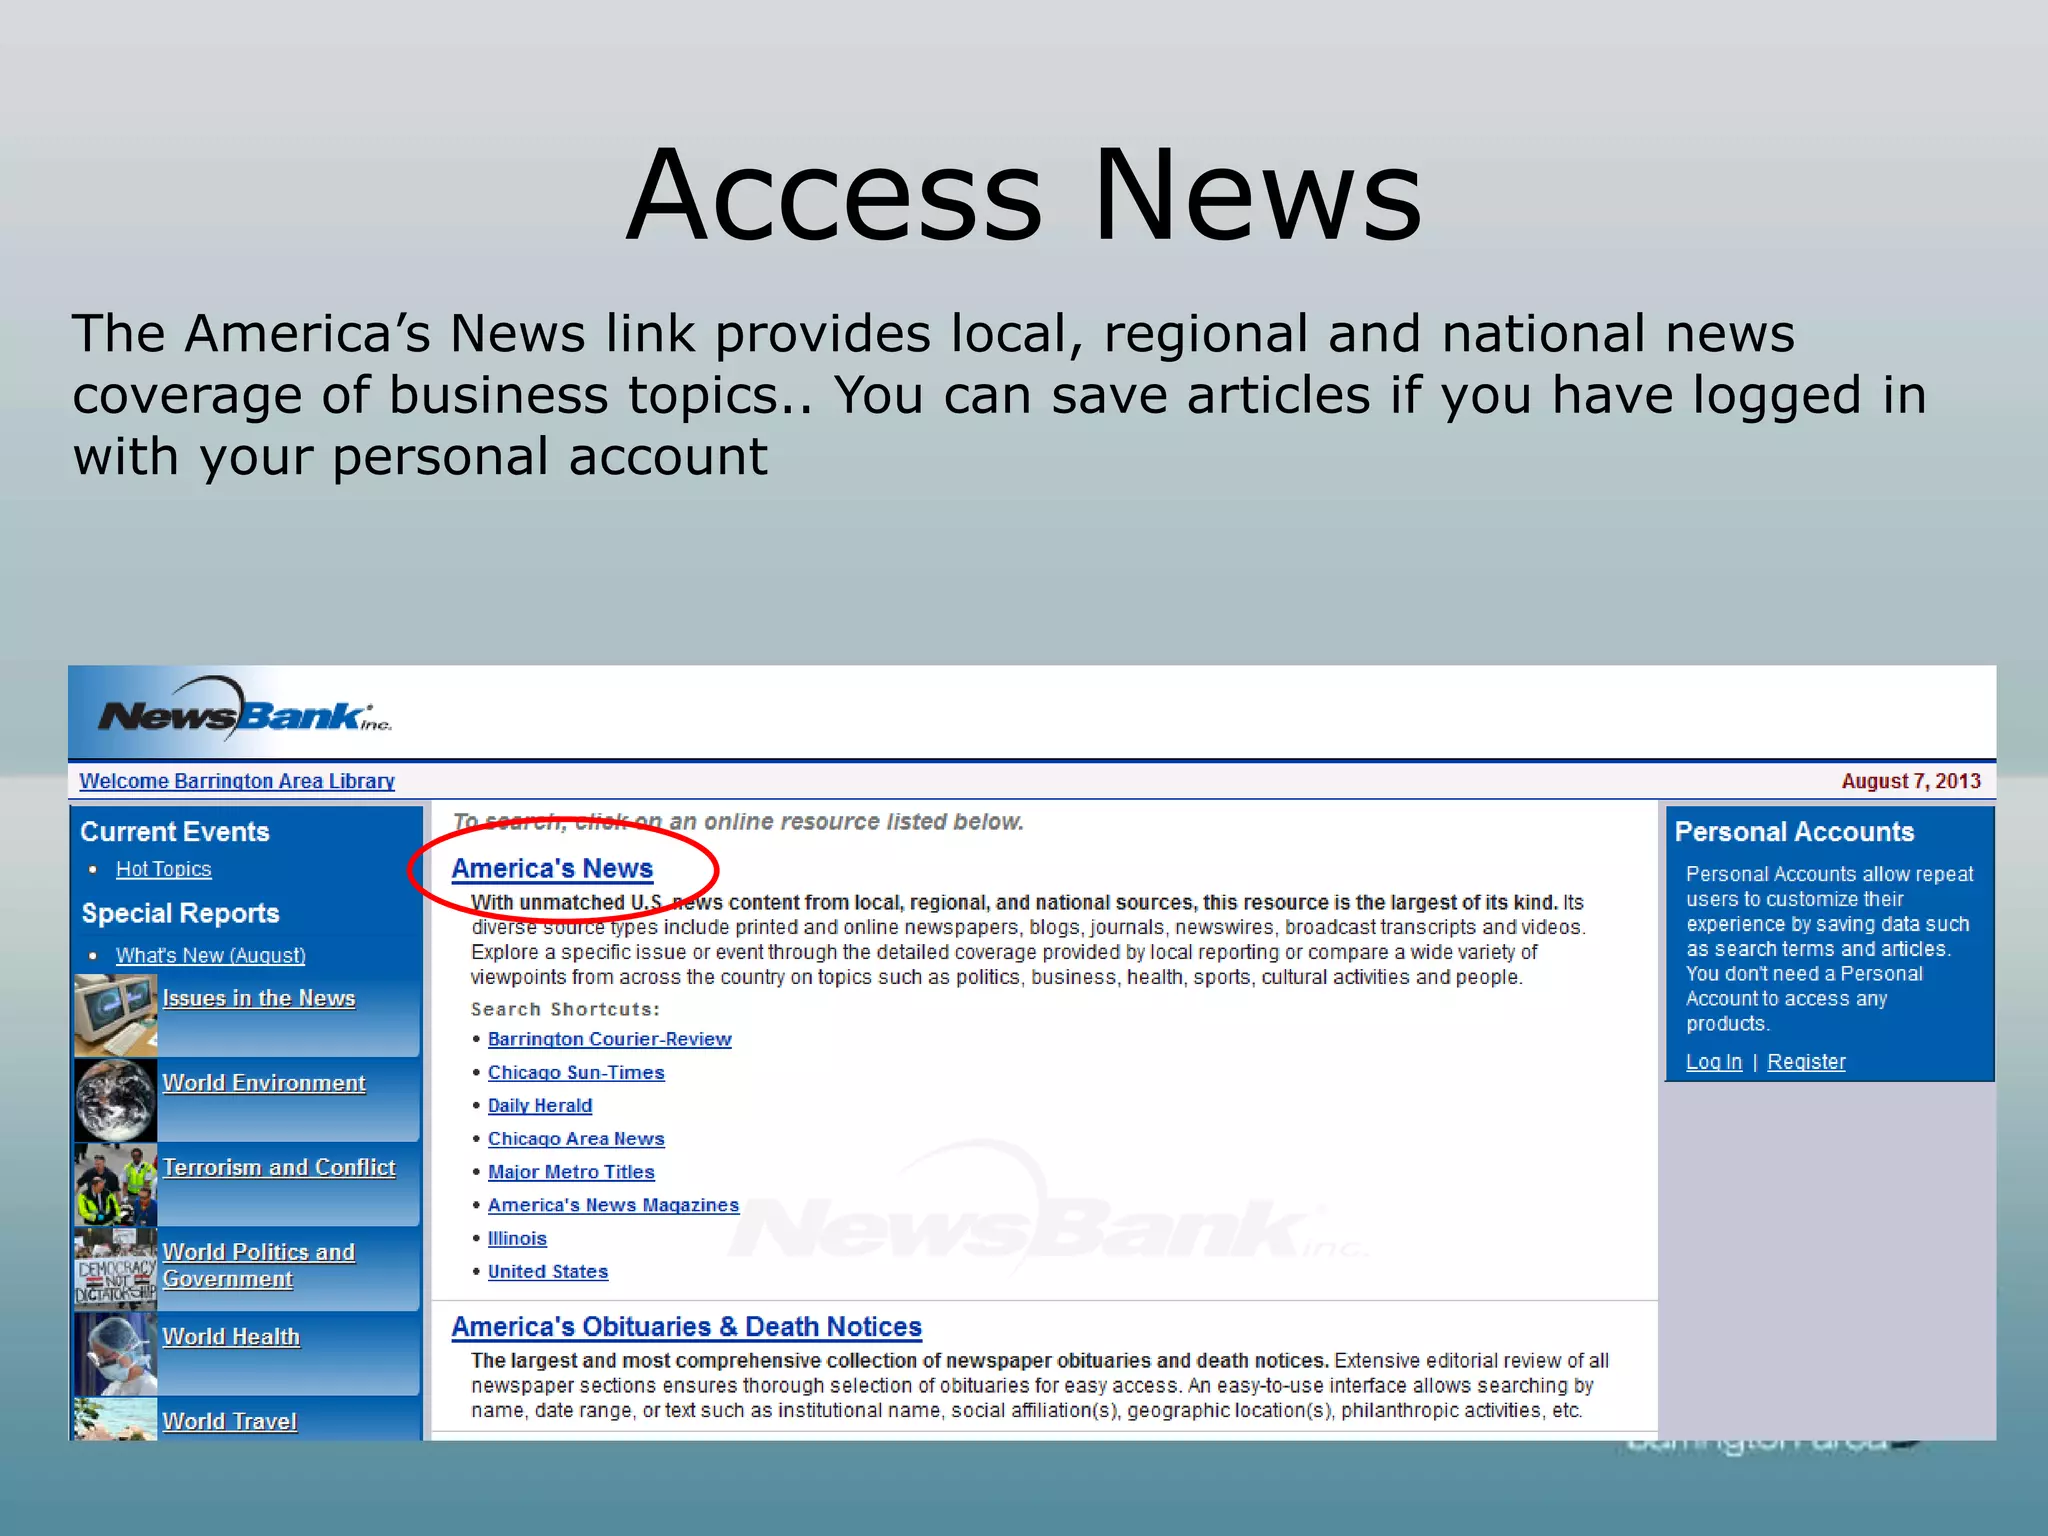This screenshot has width=2048, height=1536.
Task: Open World Politics and Government link
Action: tap(259, 1265)
